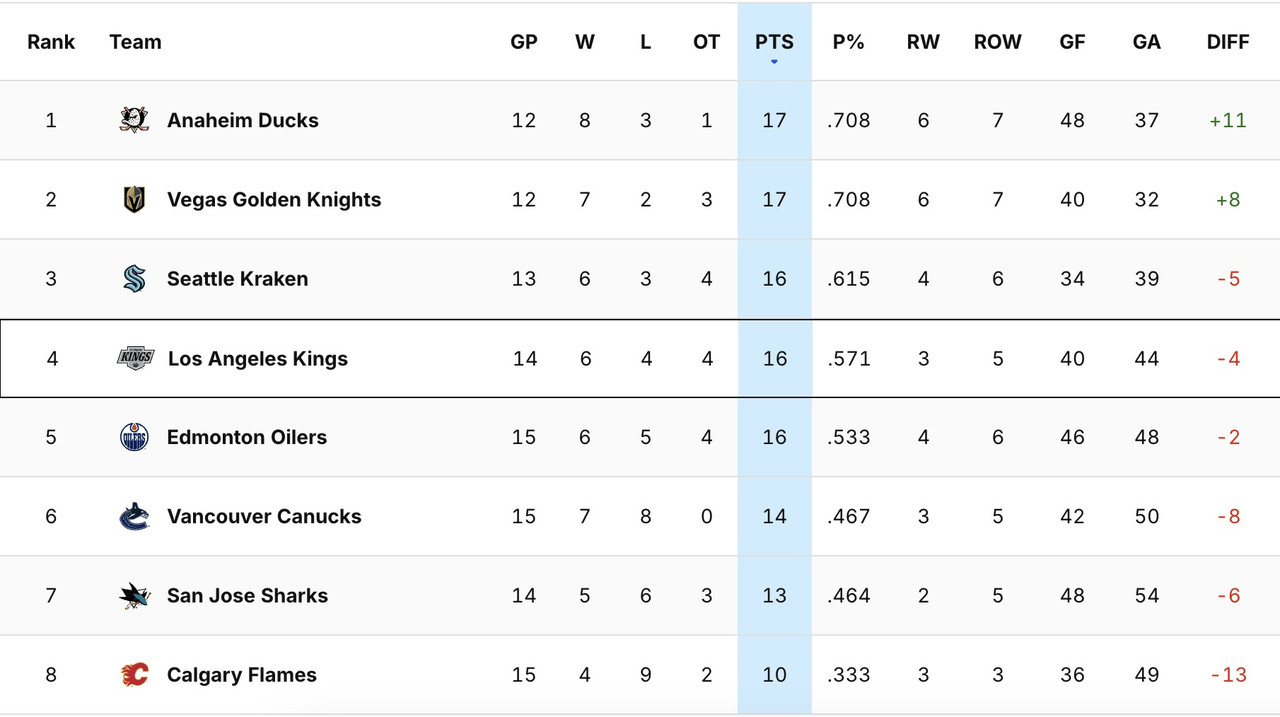Click the San Jose Sharks logo

click(x=133, y=595)
